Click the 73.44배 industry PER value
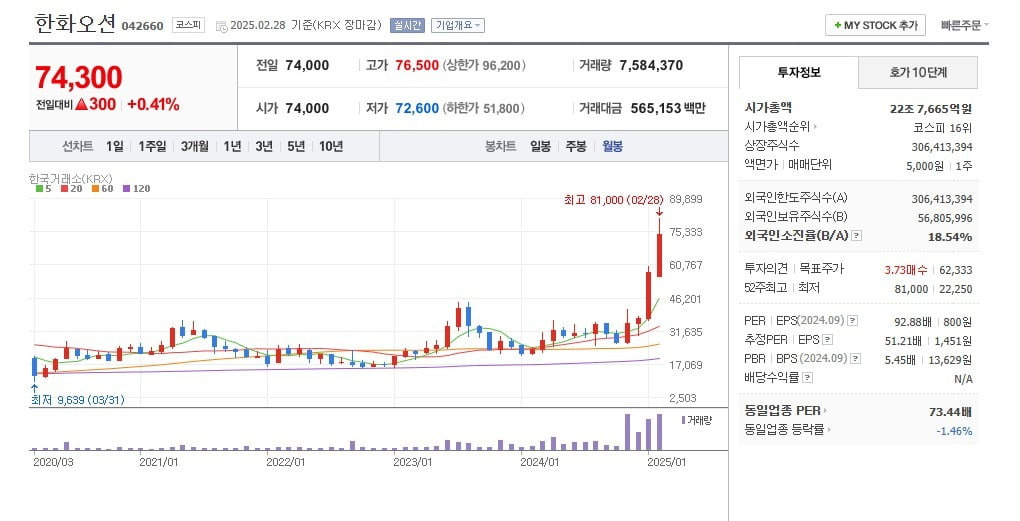Viewport: 1020px width, 521px height. (950, 412)
